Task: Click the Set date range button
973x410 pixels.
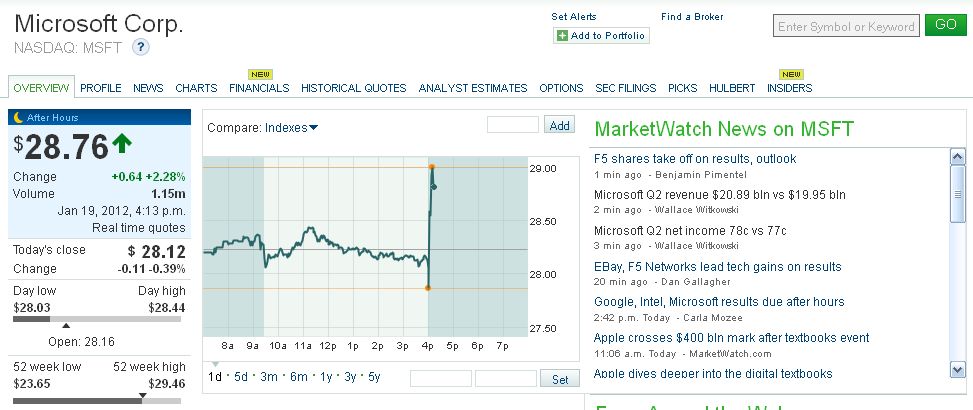Action: click(559, 379)
